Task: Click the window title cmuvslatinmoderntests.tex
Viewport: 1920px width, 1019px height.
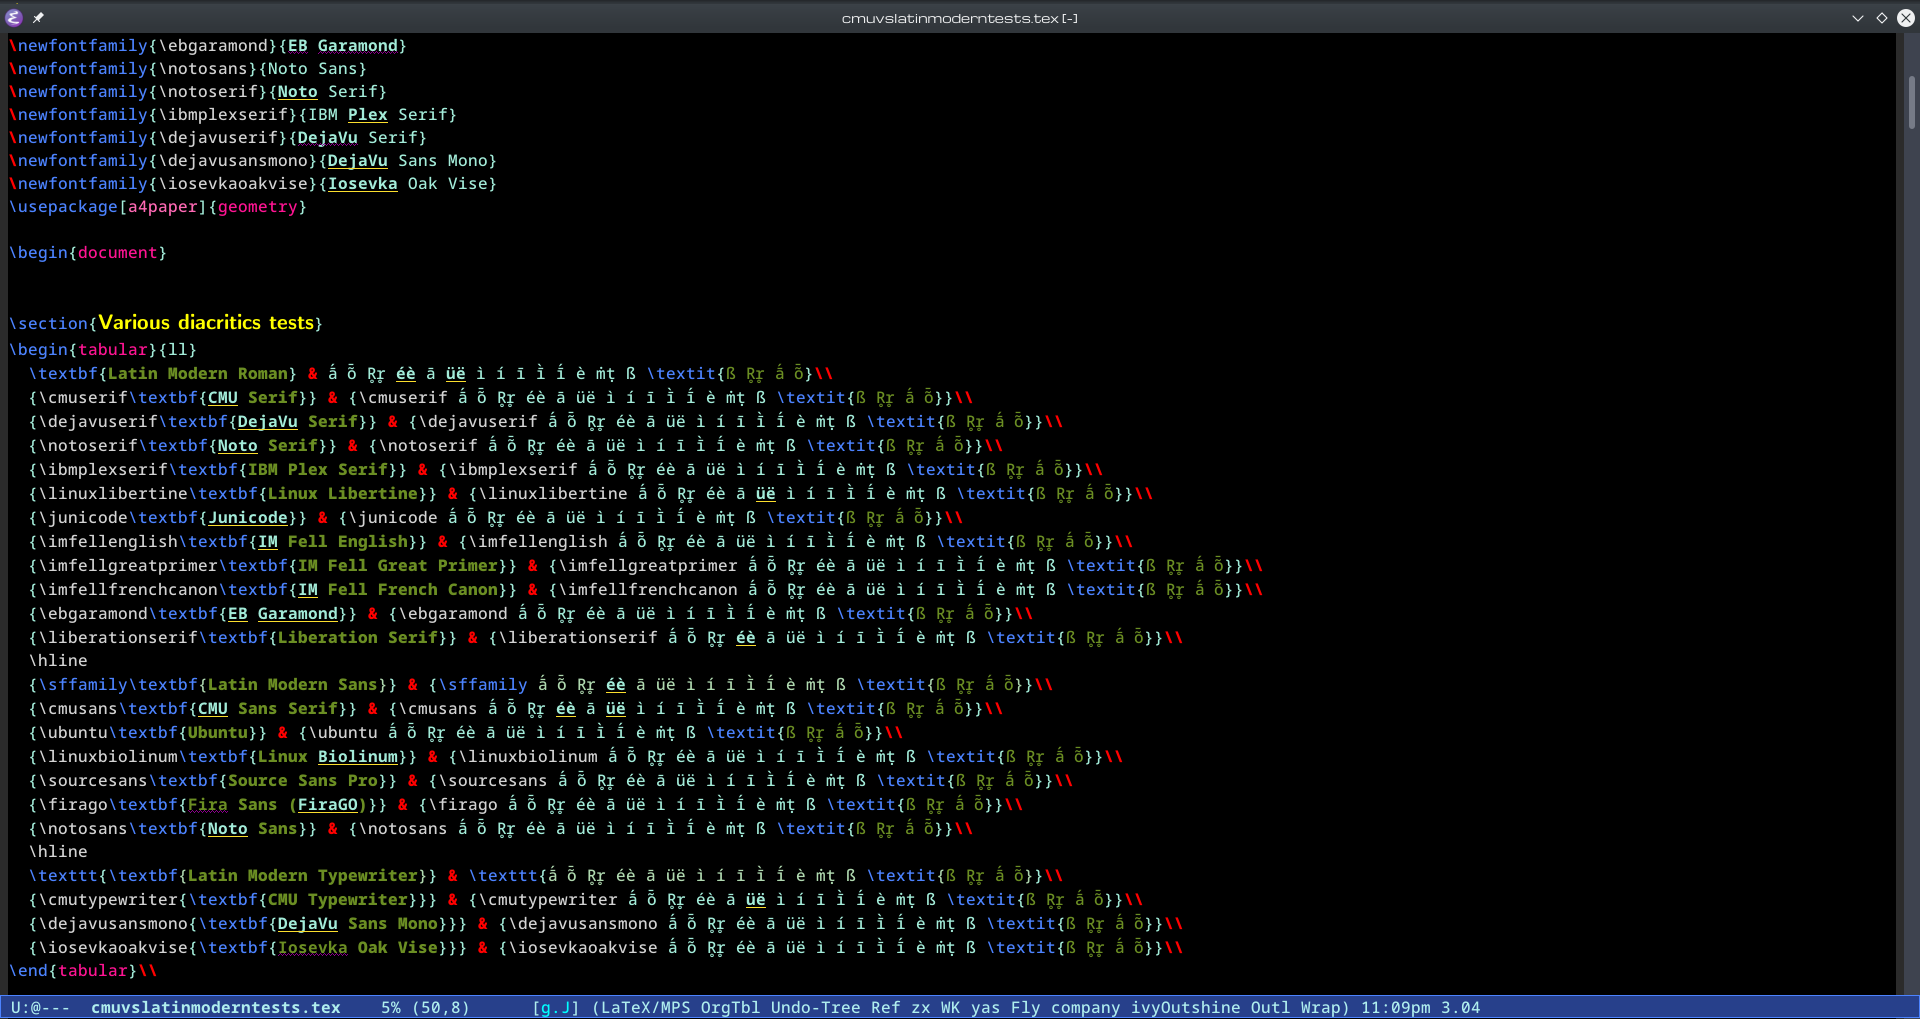Action: pyautogui.click(x=959, y=18)
